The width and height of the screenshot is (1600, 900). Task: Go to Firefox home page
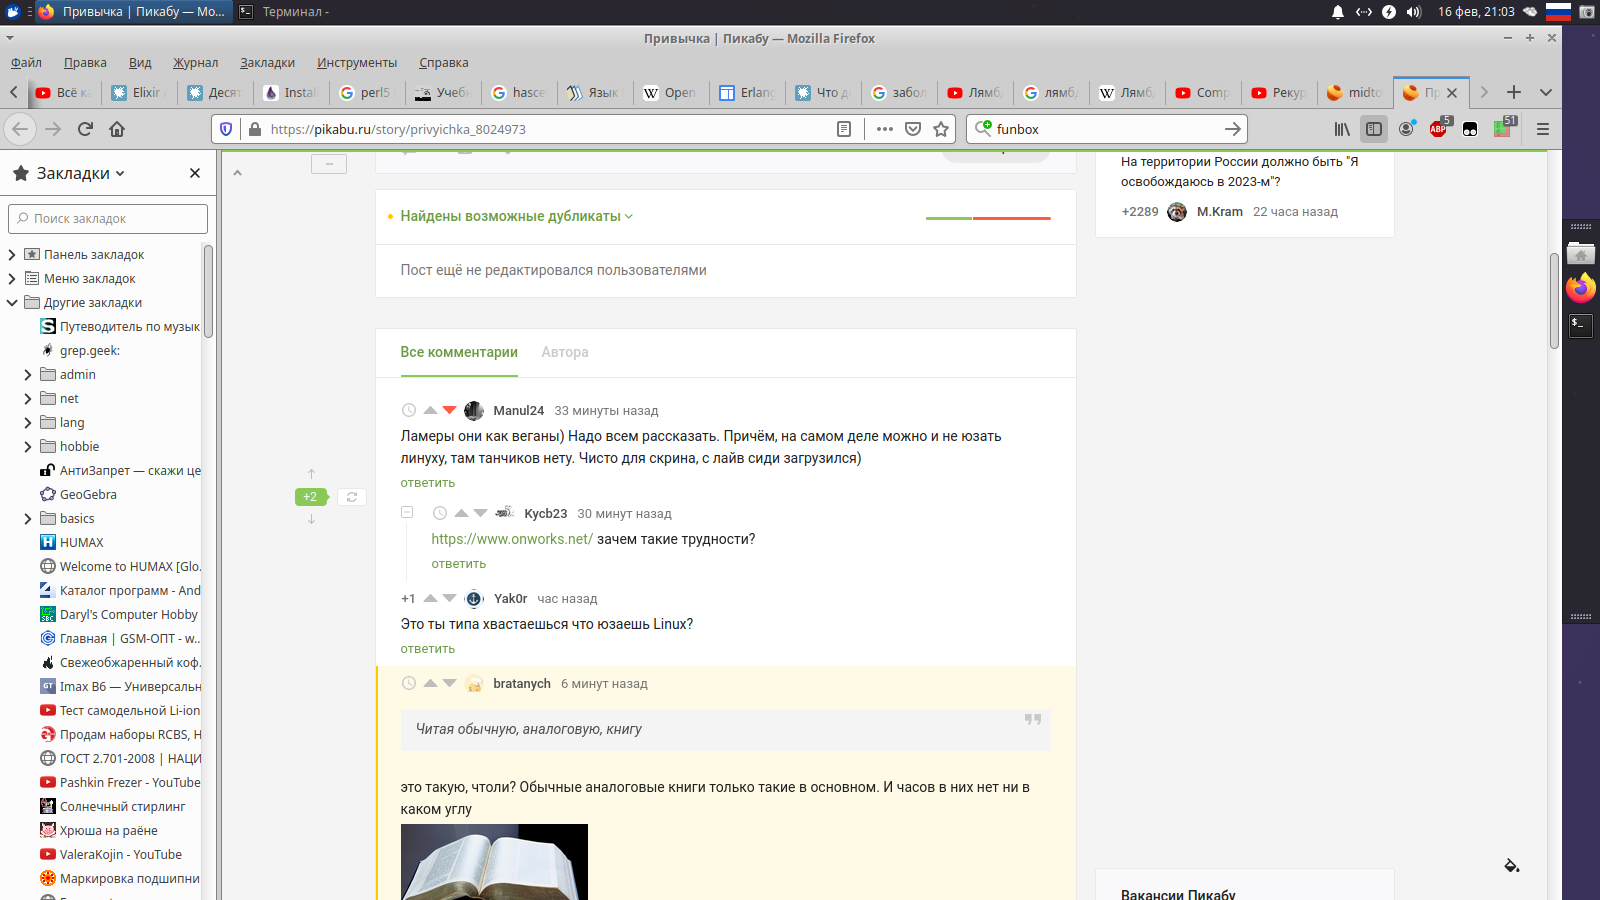(x=117, y=129)
